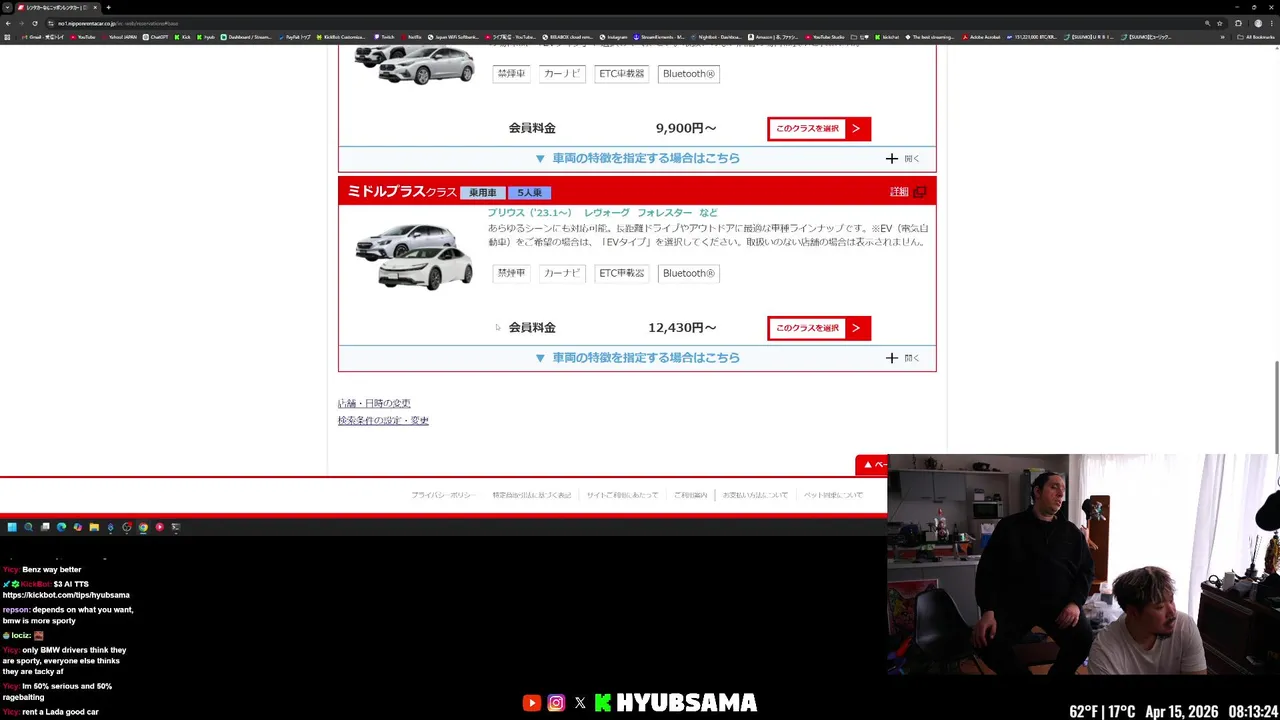Click the 5人乗 tag on ミドルプラス header

coord(529,192)
